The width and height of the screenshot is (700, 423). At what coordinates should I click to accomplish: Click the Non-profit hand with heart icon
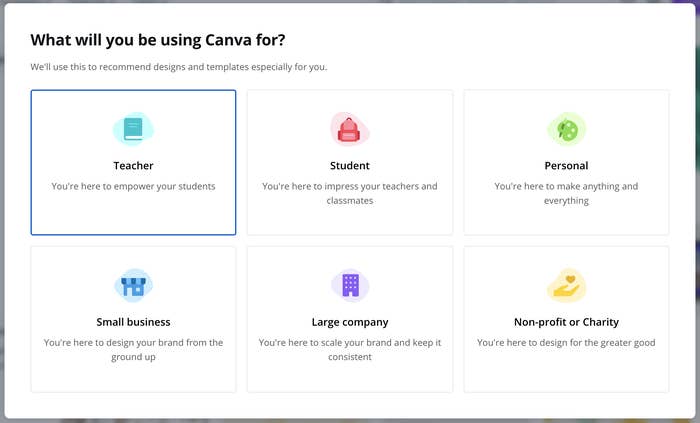tap(566, 286)
